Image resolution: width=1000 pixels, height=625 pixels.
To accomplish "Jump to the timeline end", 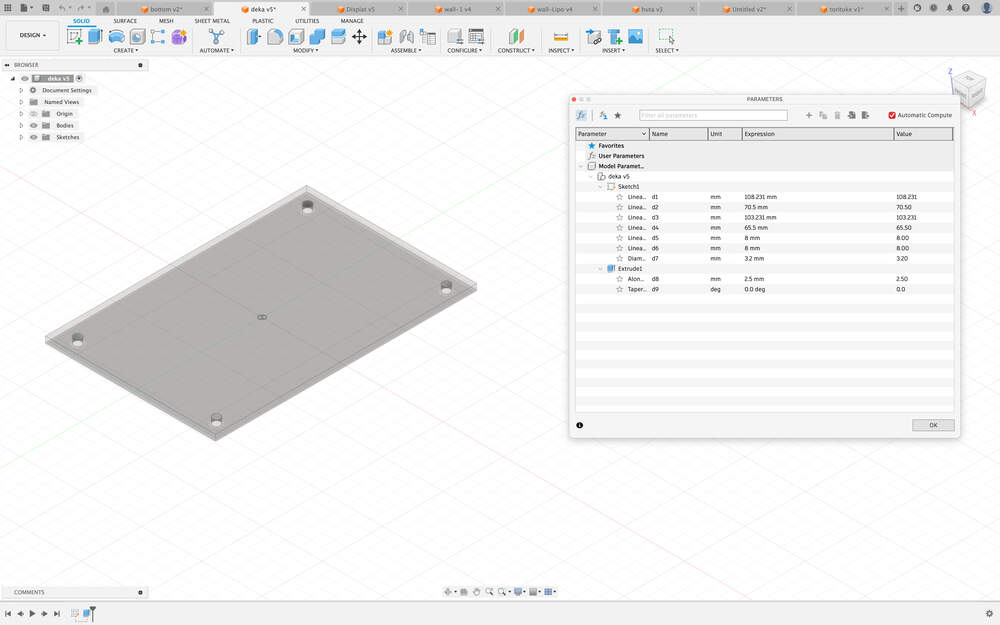I will (x=57, y=614).
